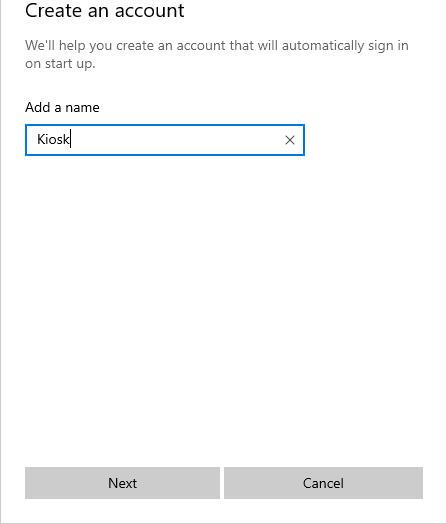Click the empty area of the name field
Image resolution: width=446 pixels, height=524 pixels.
click(177, 140)
